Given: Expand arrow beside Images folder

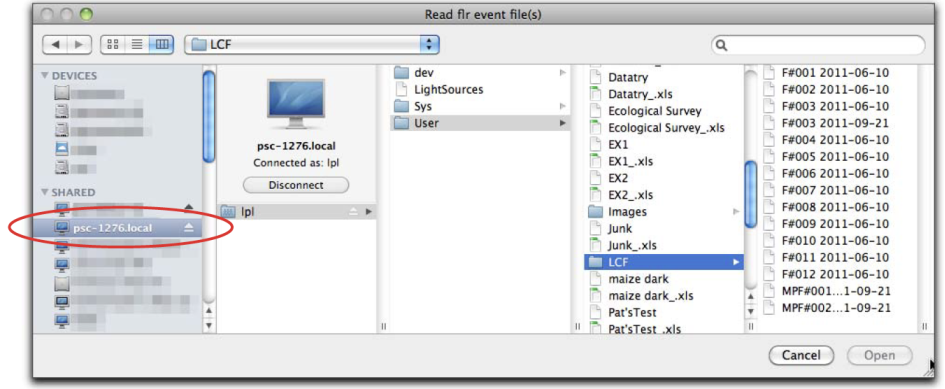Looking at the screenshot, I should [x=736, y=212].
